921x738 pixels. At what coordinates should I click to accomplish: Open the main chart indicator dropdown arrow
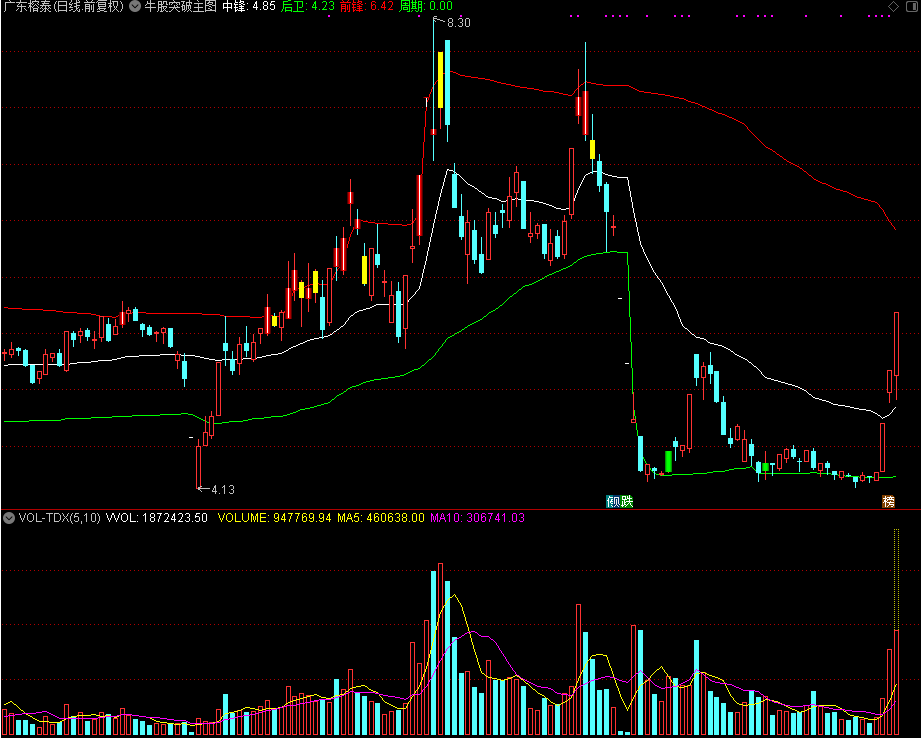(135, 7)
